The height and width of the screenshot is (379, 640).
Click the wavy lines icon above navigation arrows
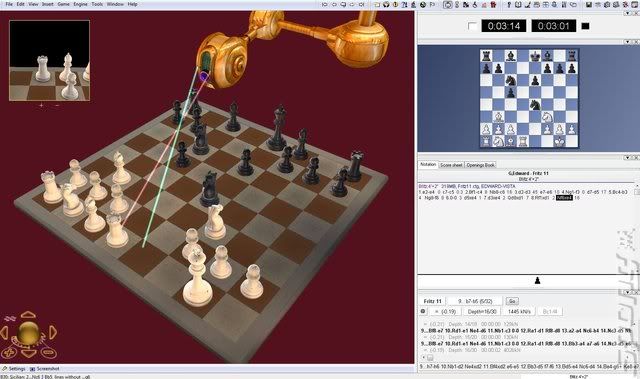tap(11, 318)
